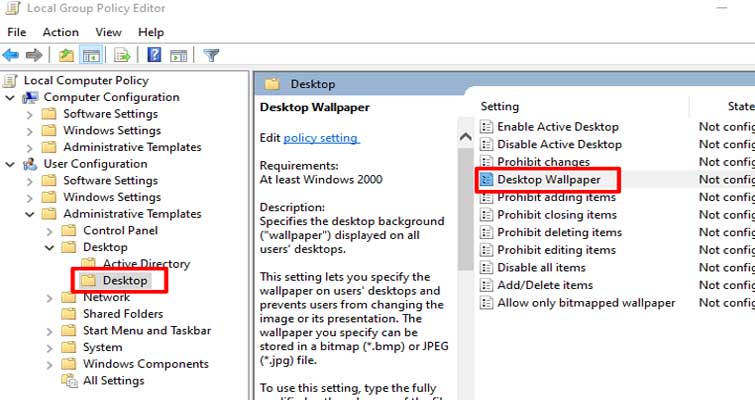The image size is (755, 400).
Task: Collapse the Computer Configuration node
Action: 10,98
